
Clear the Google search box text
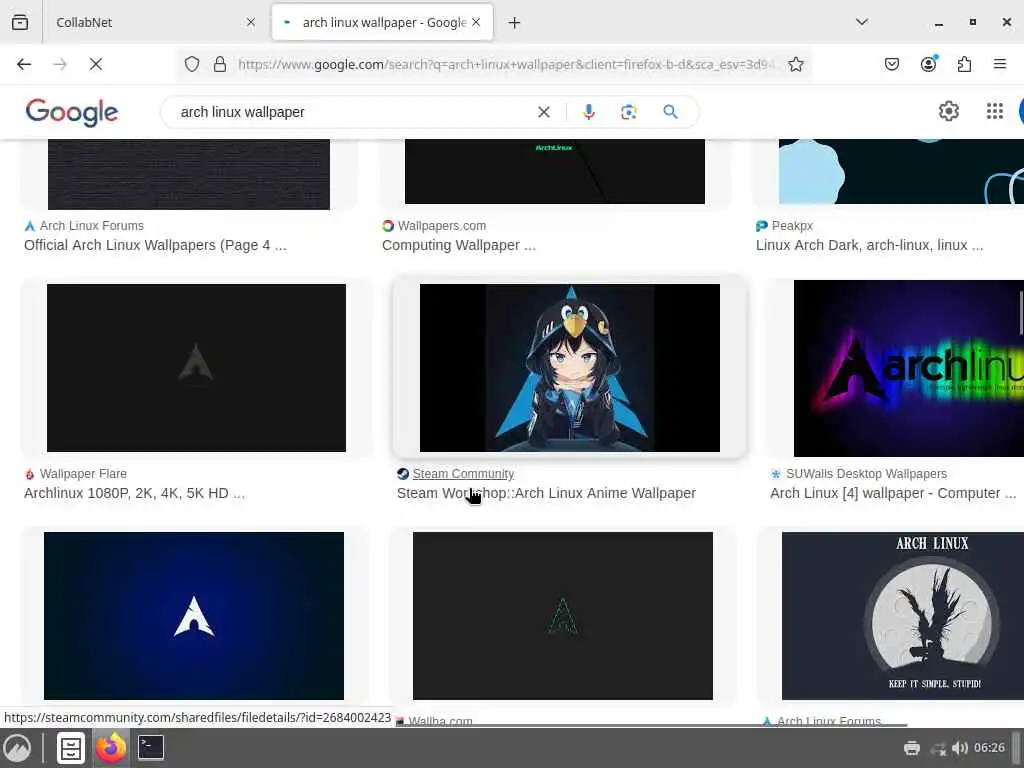pos(543,112)
